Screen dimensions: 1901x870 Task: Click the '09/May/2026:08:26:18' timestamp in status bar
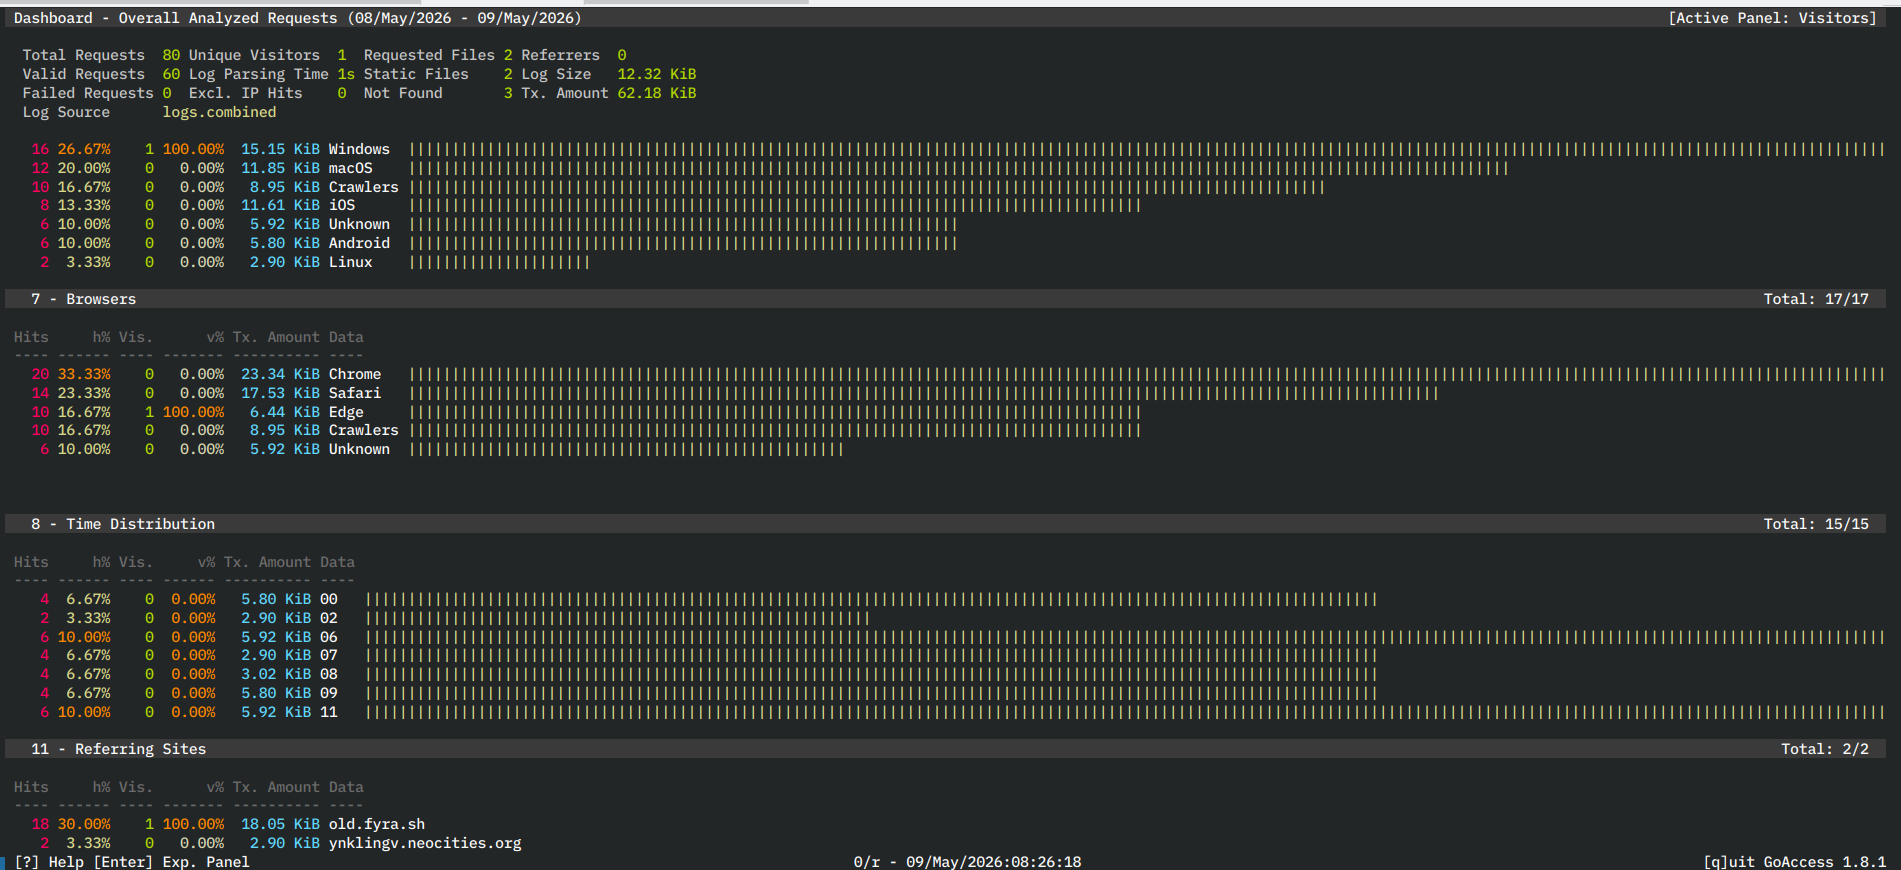tap(994, 862)
